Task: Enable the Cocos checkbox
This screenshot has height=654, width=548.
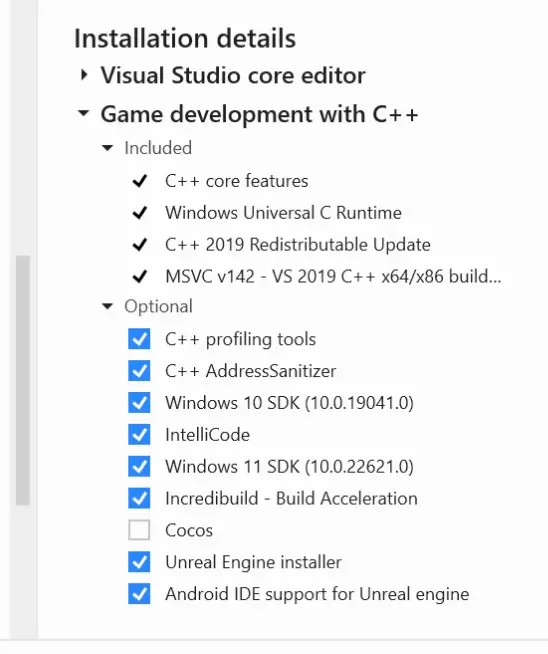Action: coord(139,530)
